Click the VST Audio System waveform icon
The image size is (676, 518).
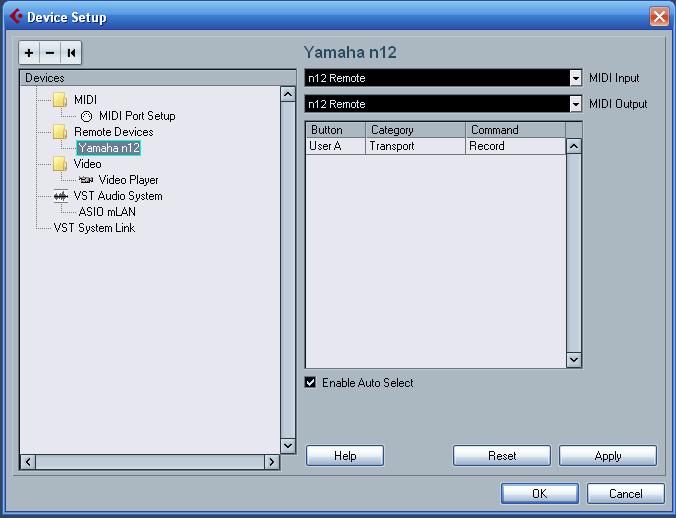pos(60,196)
